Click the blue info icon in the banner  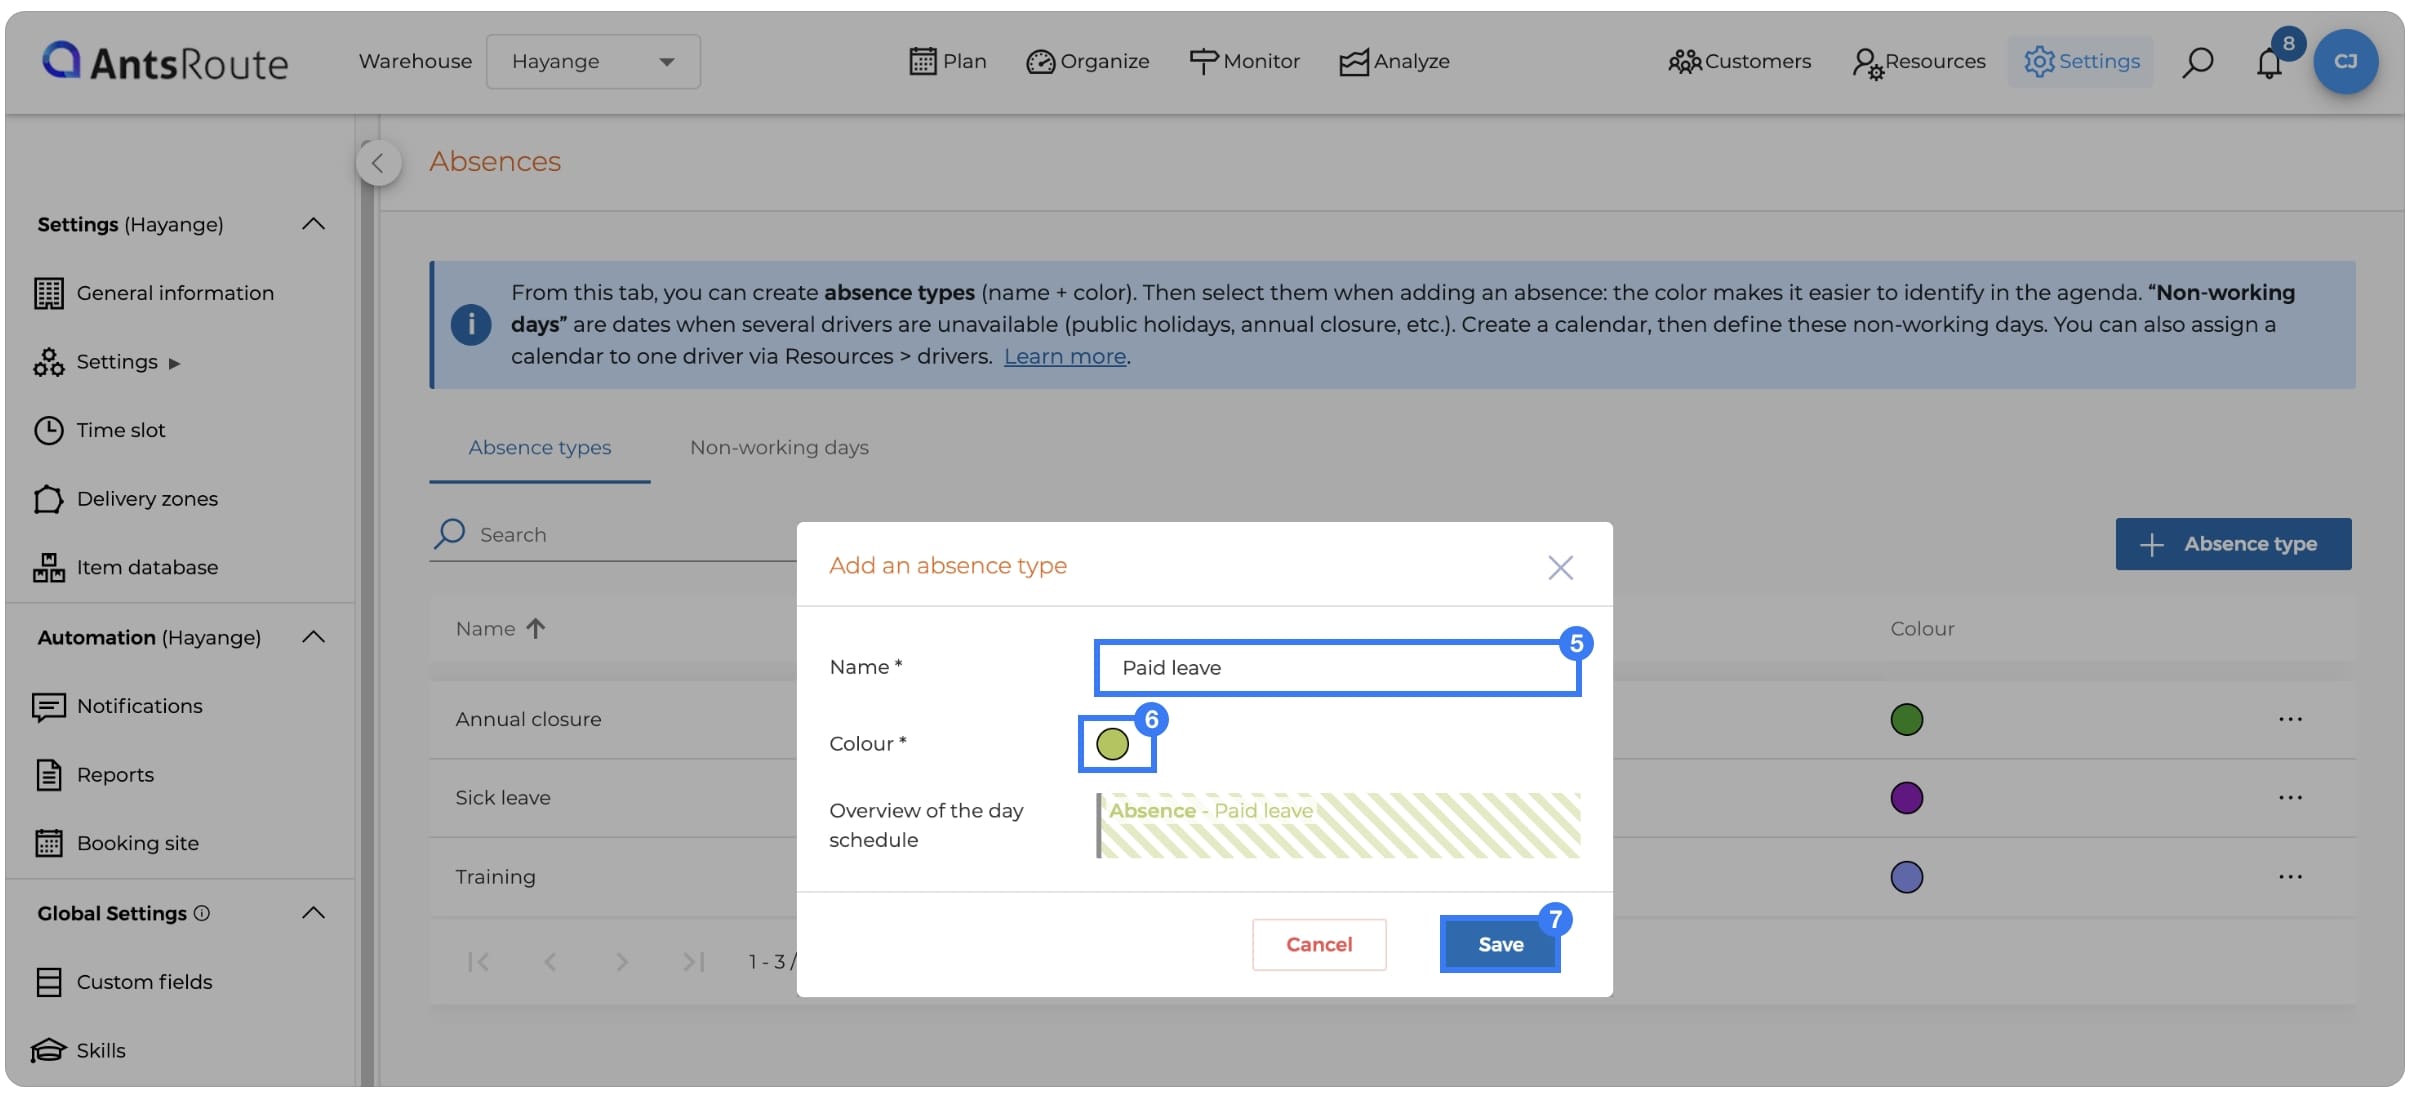point(471,325)
